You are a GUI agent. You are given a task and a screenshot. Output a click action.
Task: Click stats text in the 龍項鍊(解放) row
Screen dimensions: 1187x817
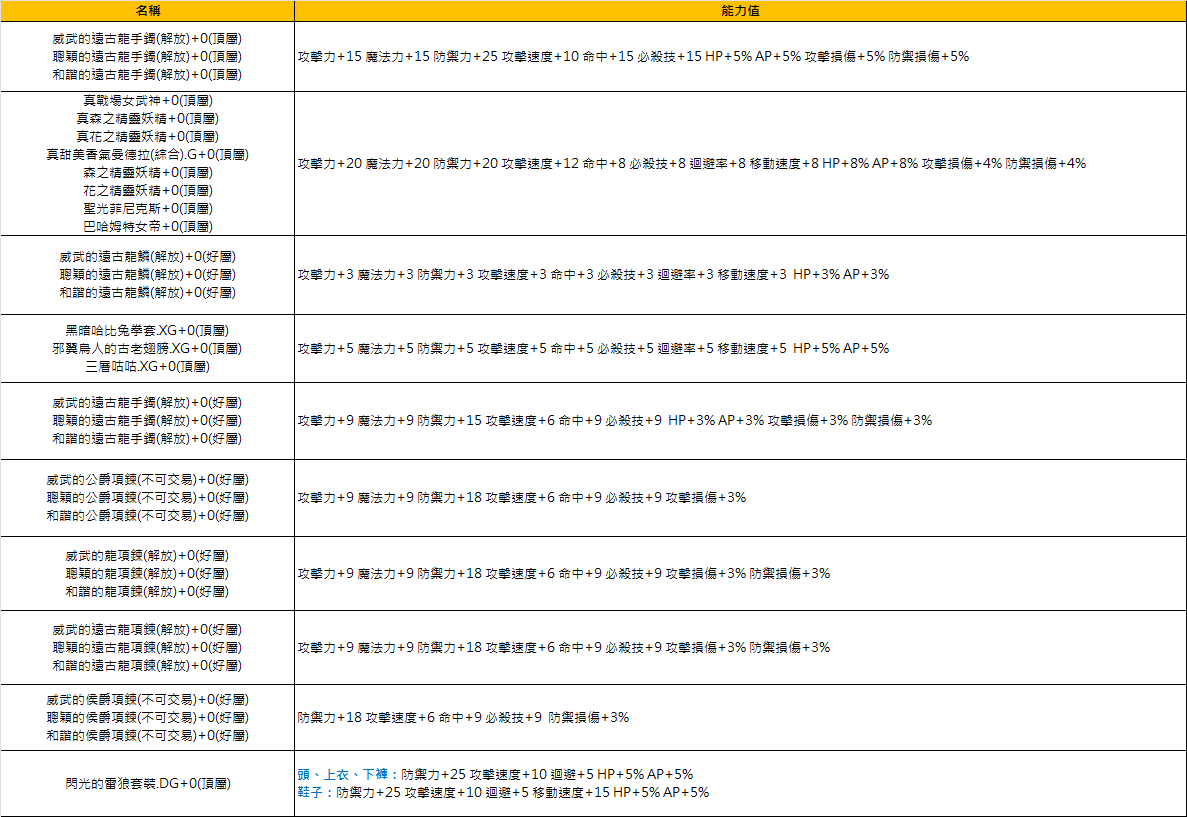point(564,574)
